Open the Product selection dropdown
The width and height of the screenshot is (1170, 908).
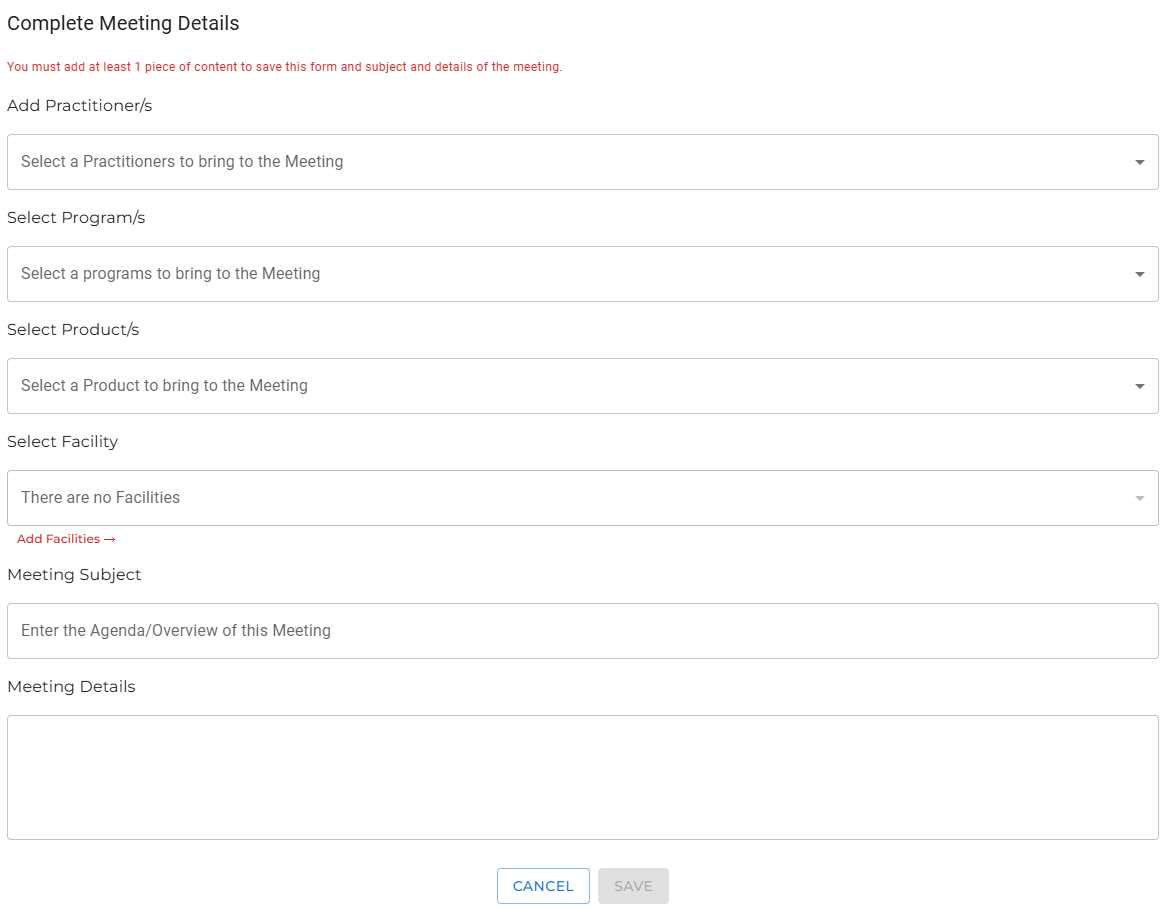[583, 385]
